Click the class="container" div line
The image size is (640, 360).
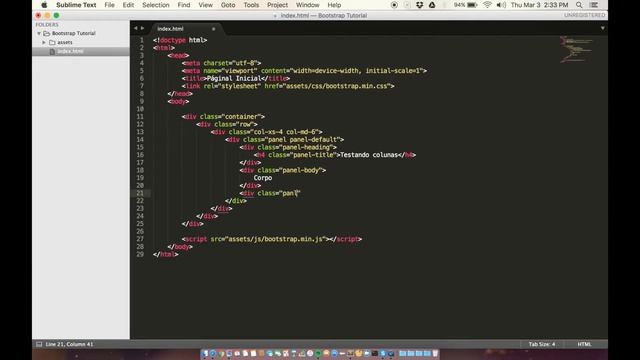coord(223,117)
